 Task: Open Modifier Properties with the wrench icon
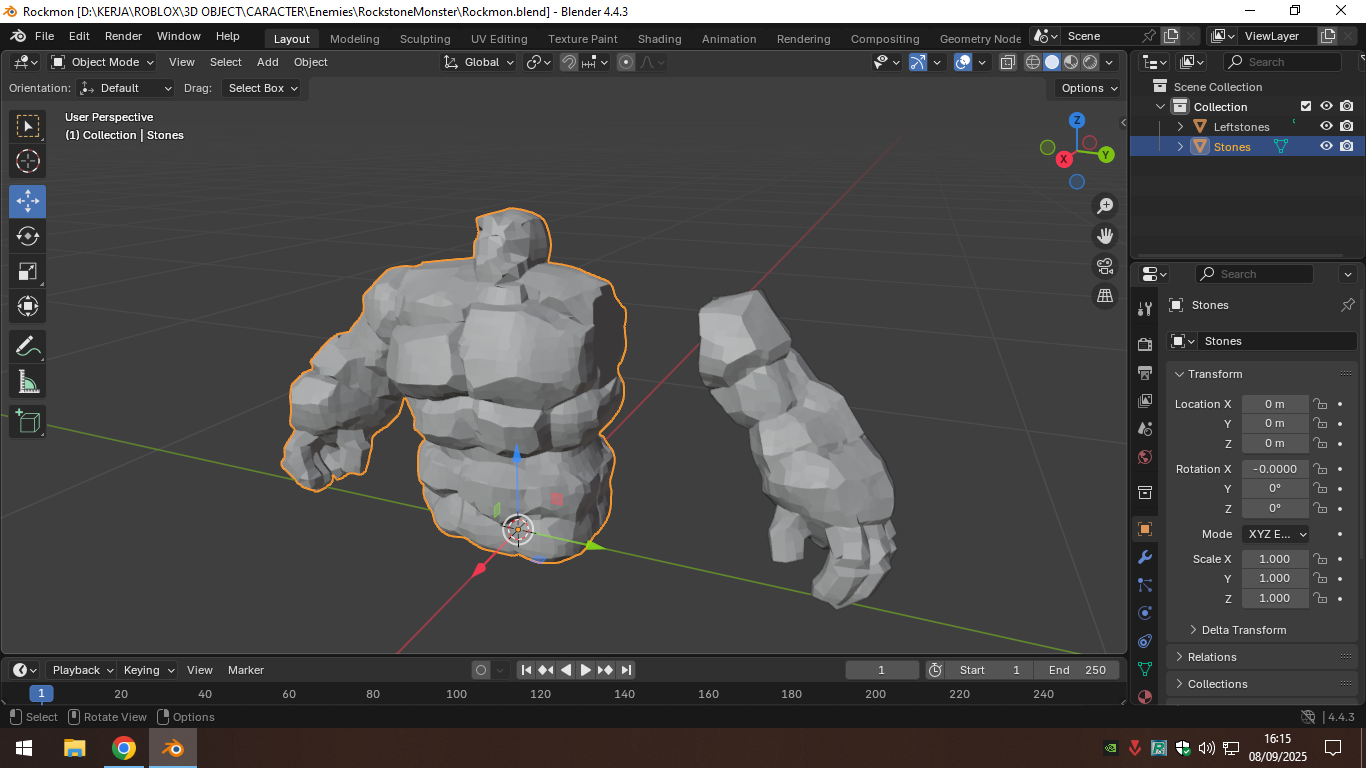click(x=1145, y=556)
